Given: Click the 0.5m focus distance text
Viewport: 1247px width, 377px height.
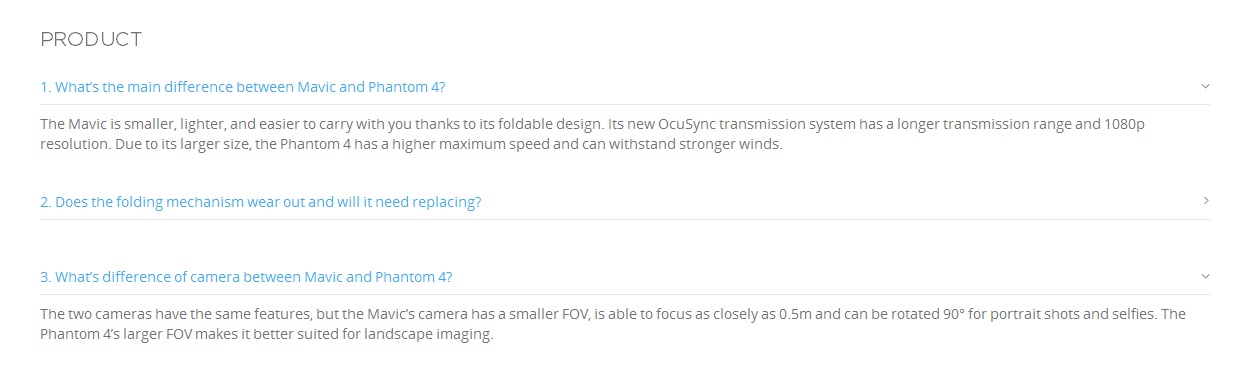Looking at the screenshot, I should [797, 314].
